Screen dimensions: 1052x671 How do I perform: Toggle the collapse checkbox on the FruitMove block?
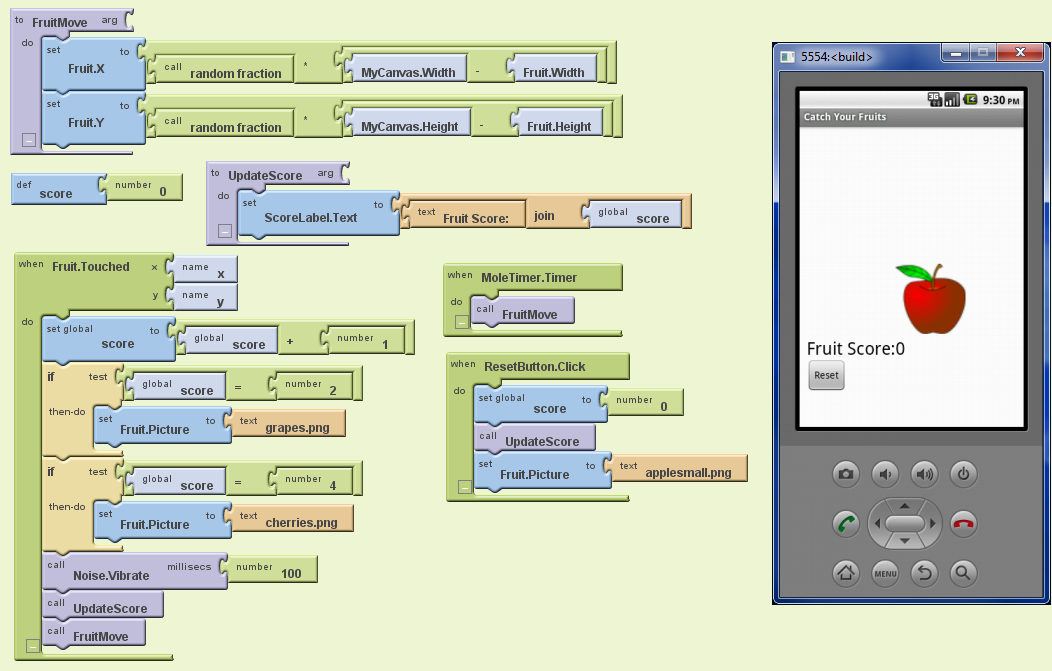click(x=27, y=140)
